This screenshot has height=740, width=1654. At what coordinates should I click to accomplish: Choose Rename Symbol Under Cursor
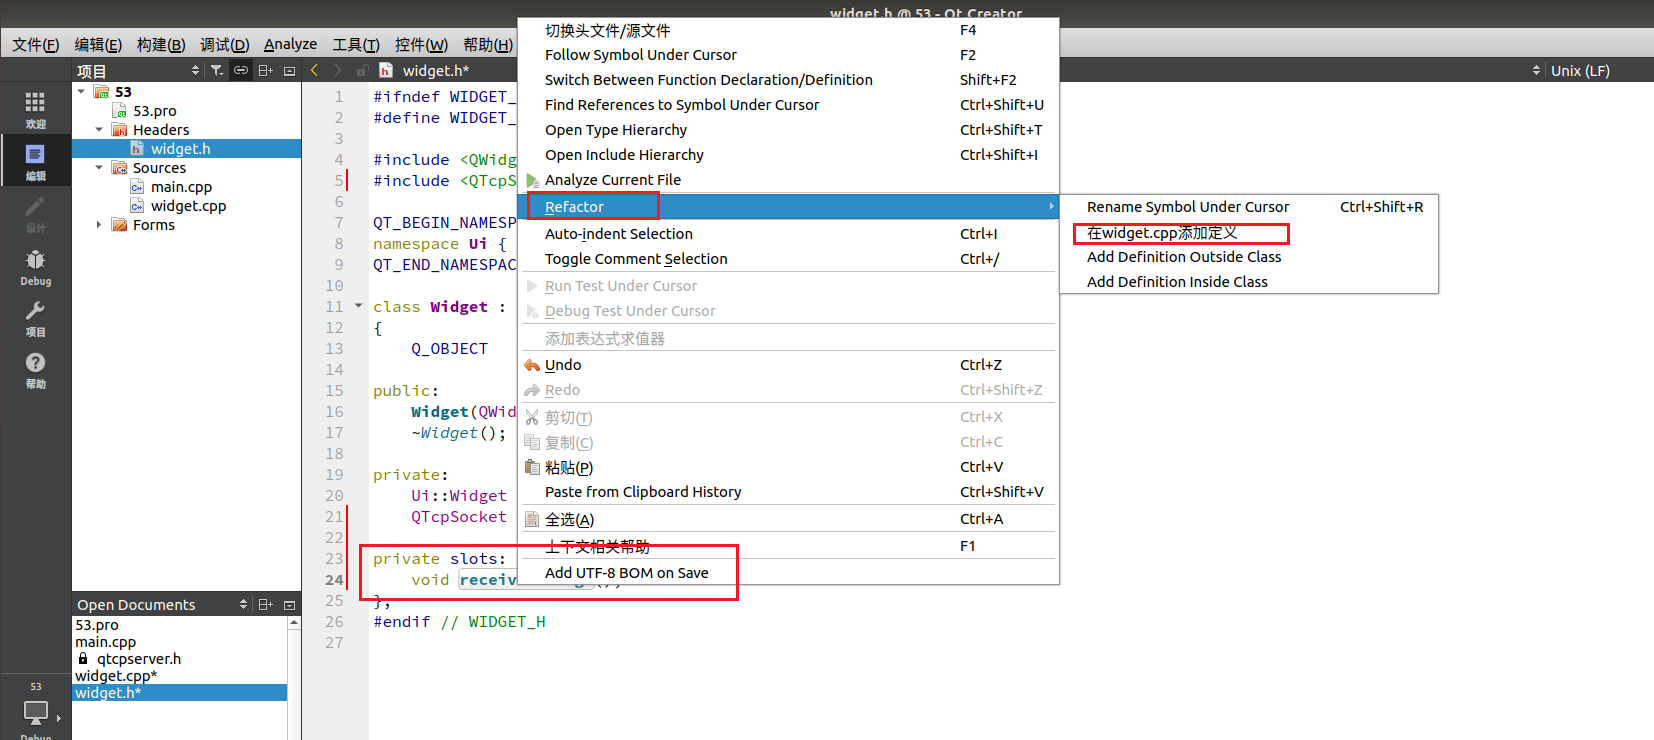pyautogui.click(x=1249, y=207)
